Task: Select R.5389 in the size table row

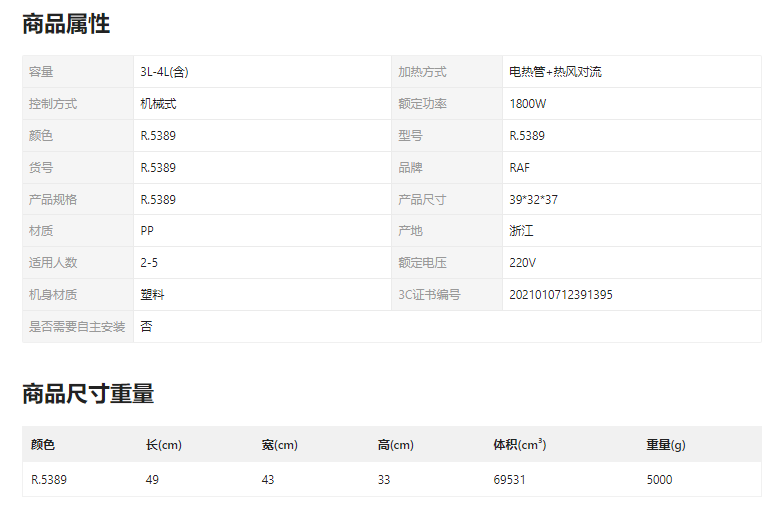Action: tap(49, 480)
